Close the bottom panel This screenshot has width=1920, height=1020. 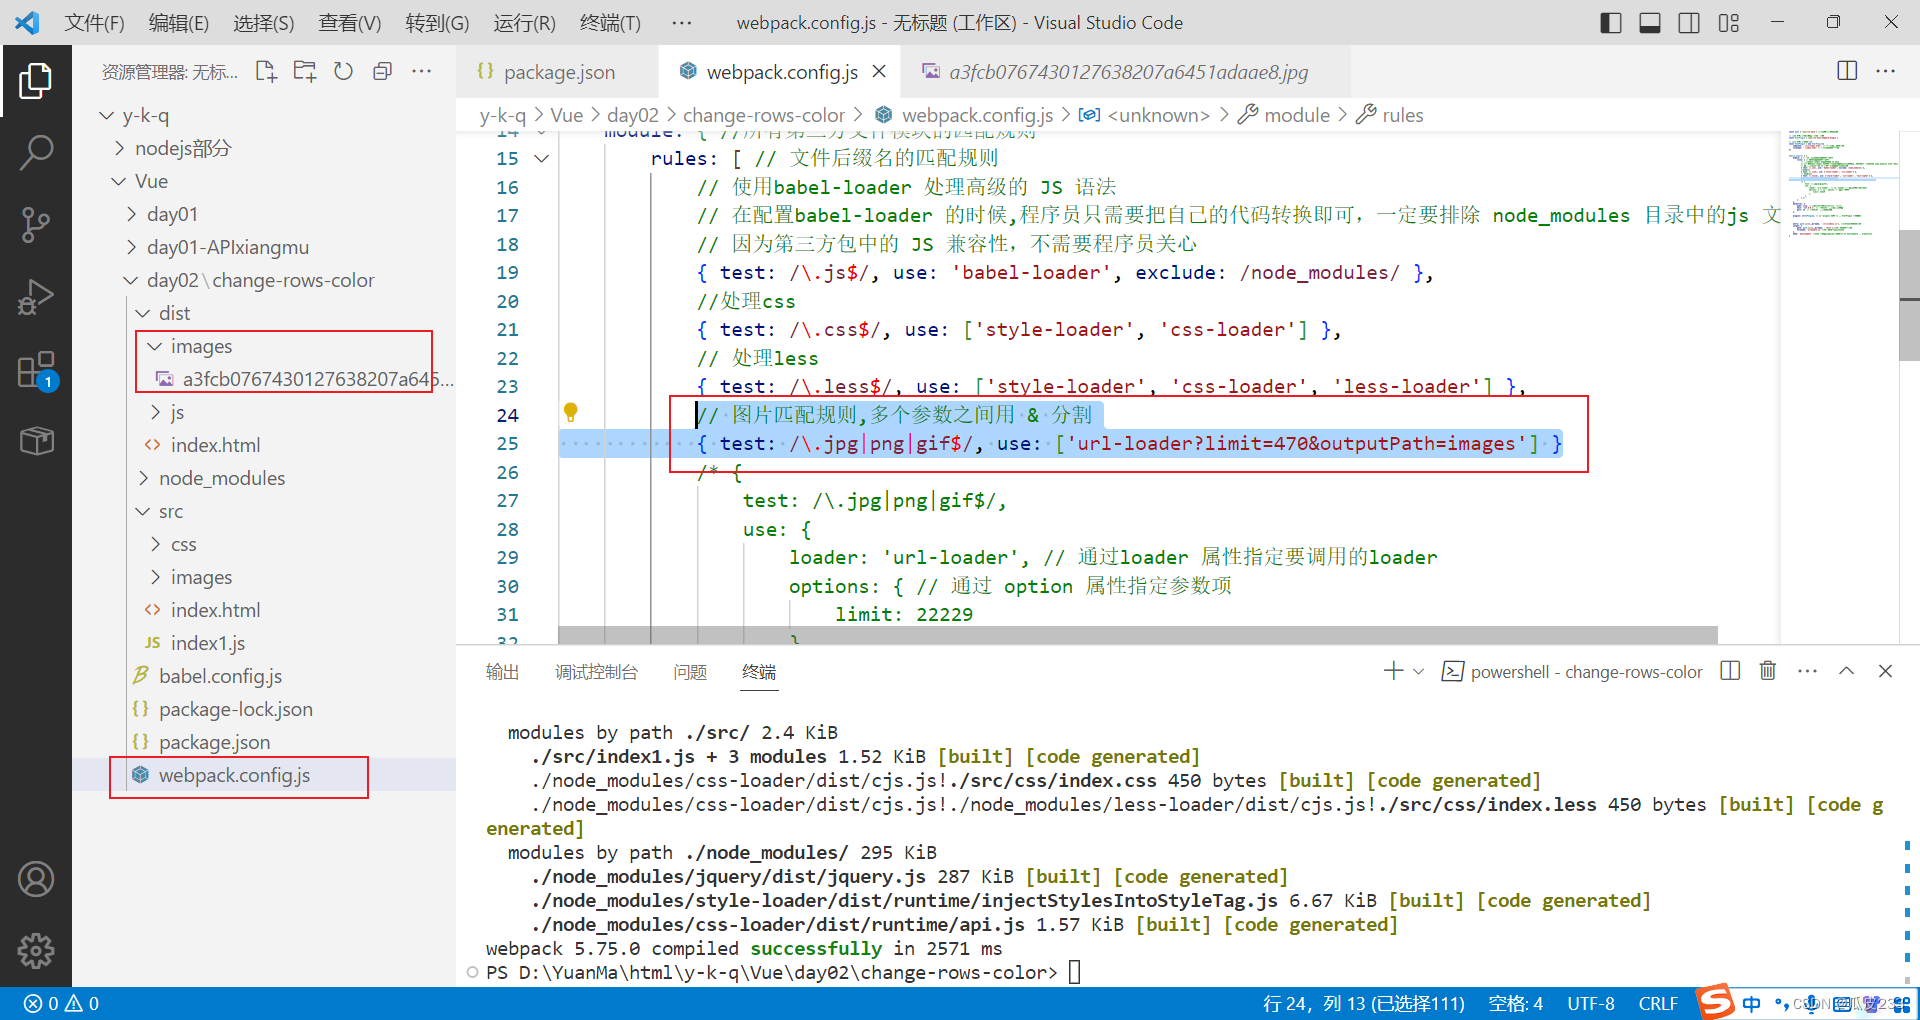click(1885, 671)
